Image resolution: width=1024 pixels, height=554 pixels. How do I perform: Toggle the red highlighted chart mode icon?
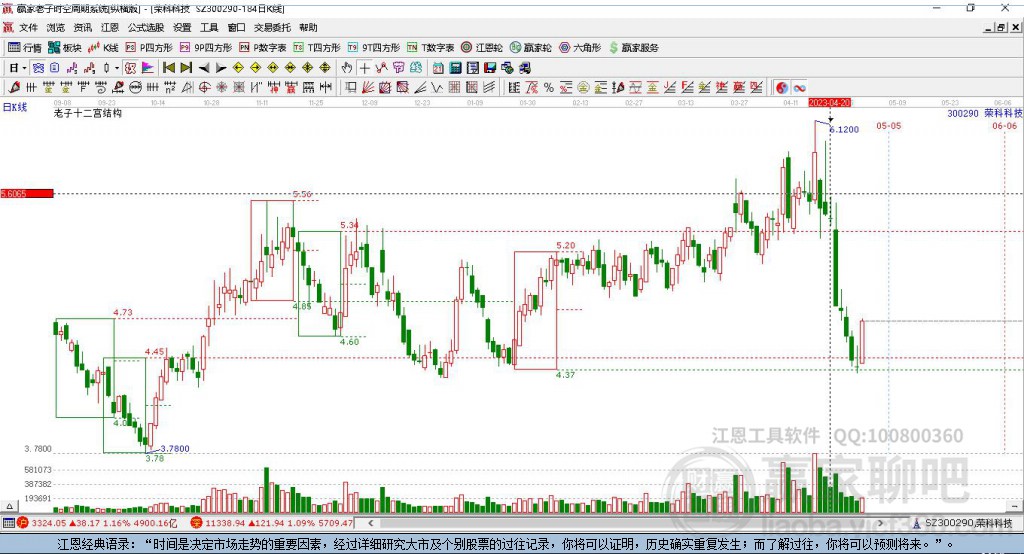[x=131, y=68]
